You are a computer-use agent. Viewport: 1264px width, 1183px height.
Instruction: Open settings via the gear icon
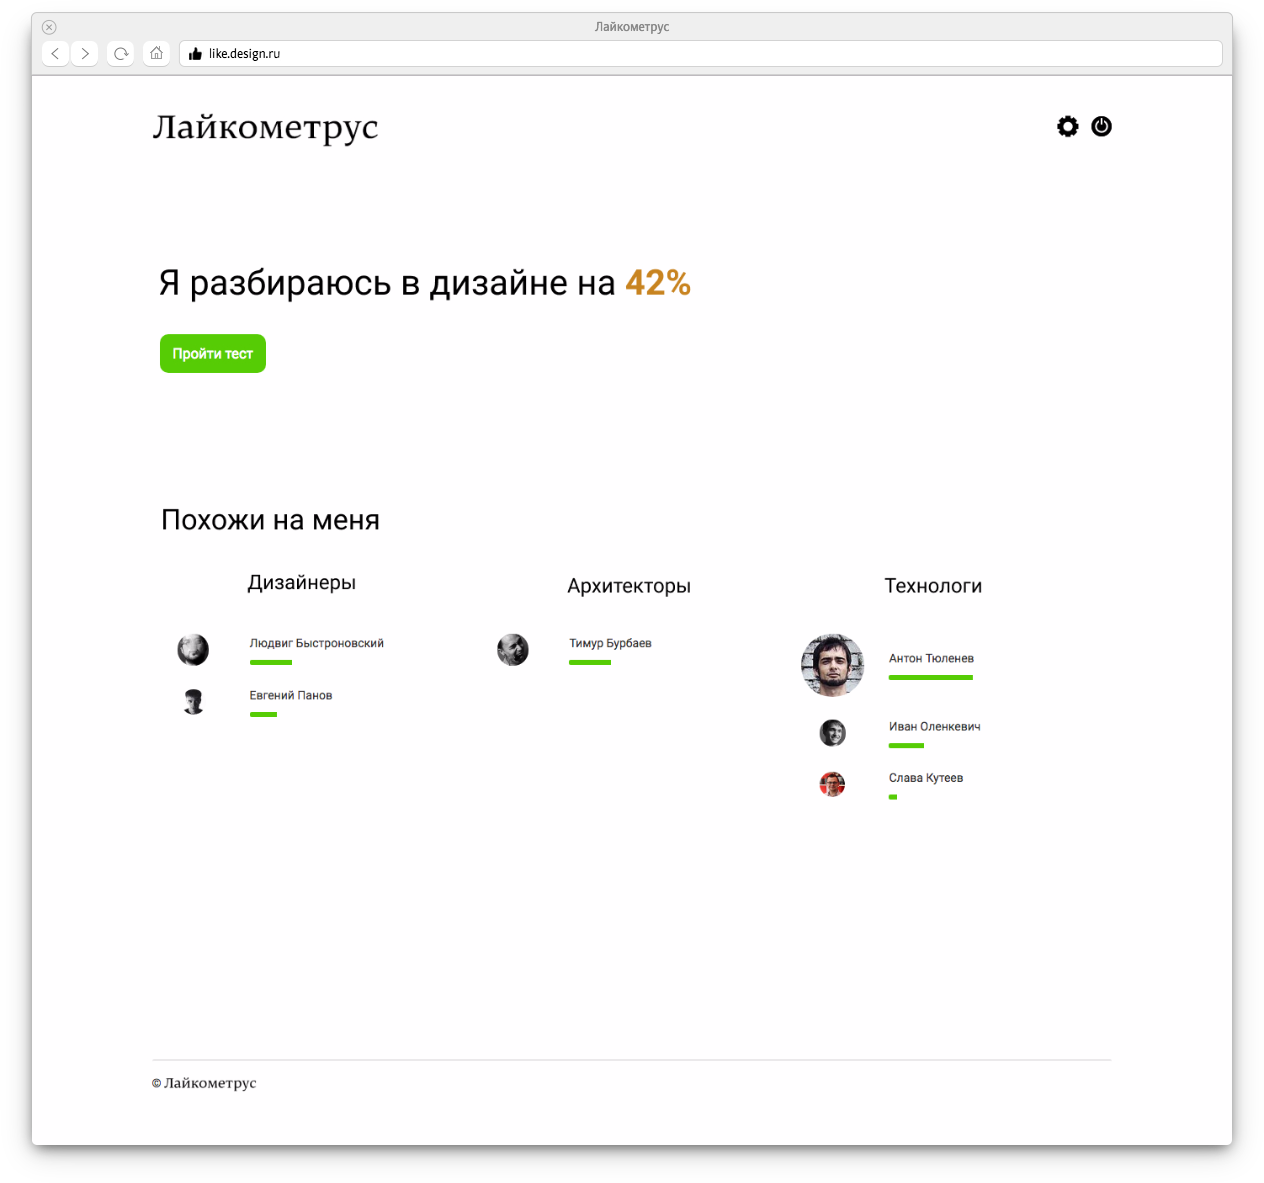[x=1068, y=127]
